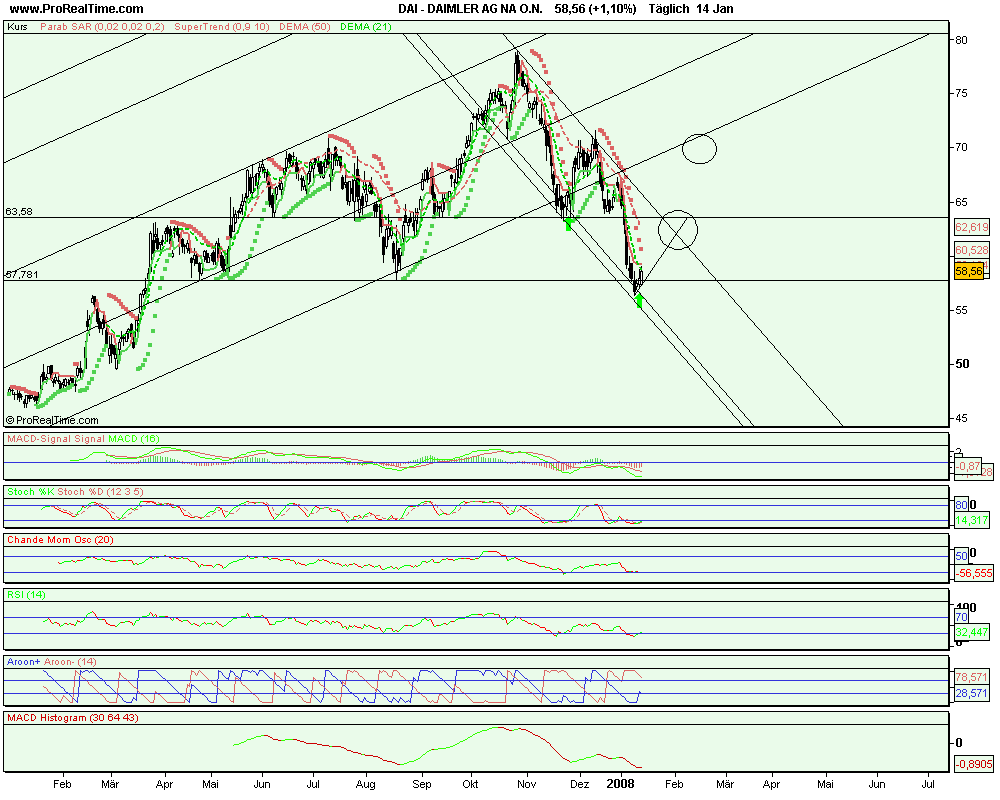The image size is (1000, 800).
Task: Click the 80 price scale label
Action: 961,40
